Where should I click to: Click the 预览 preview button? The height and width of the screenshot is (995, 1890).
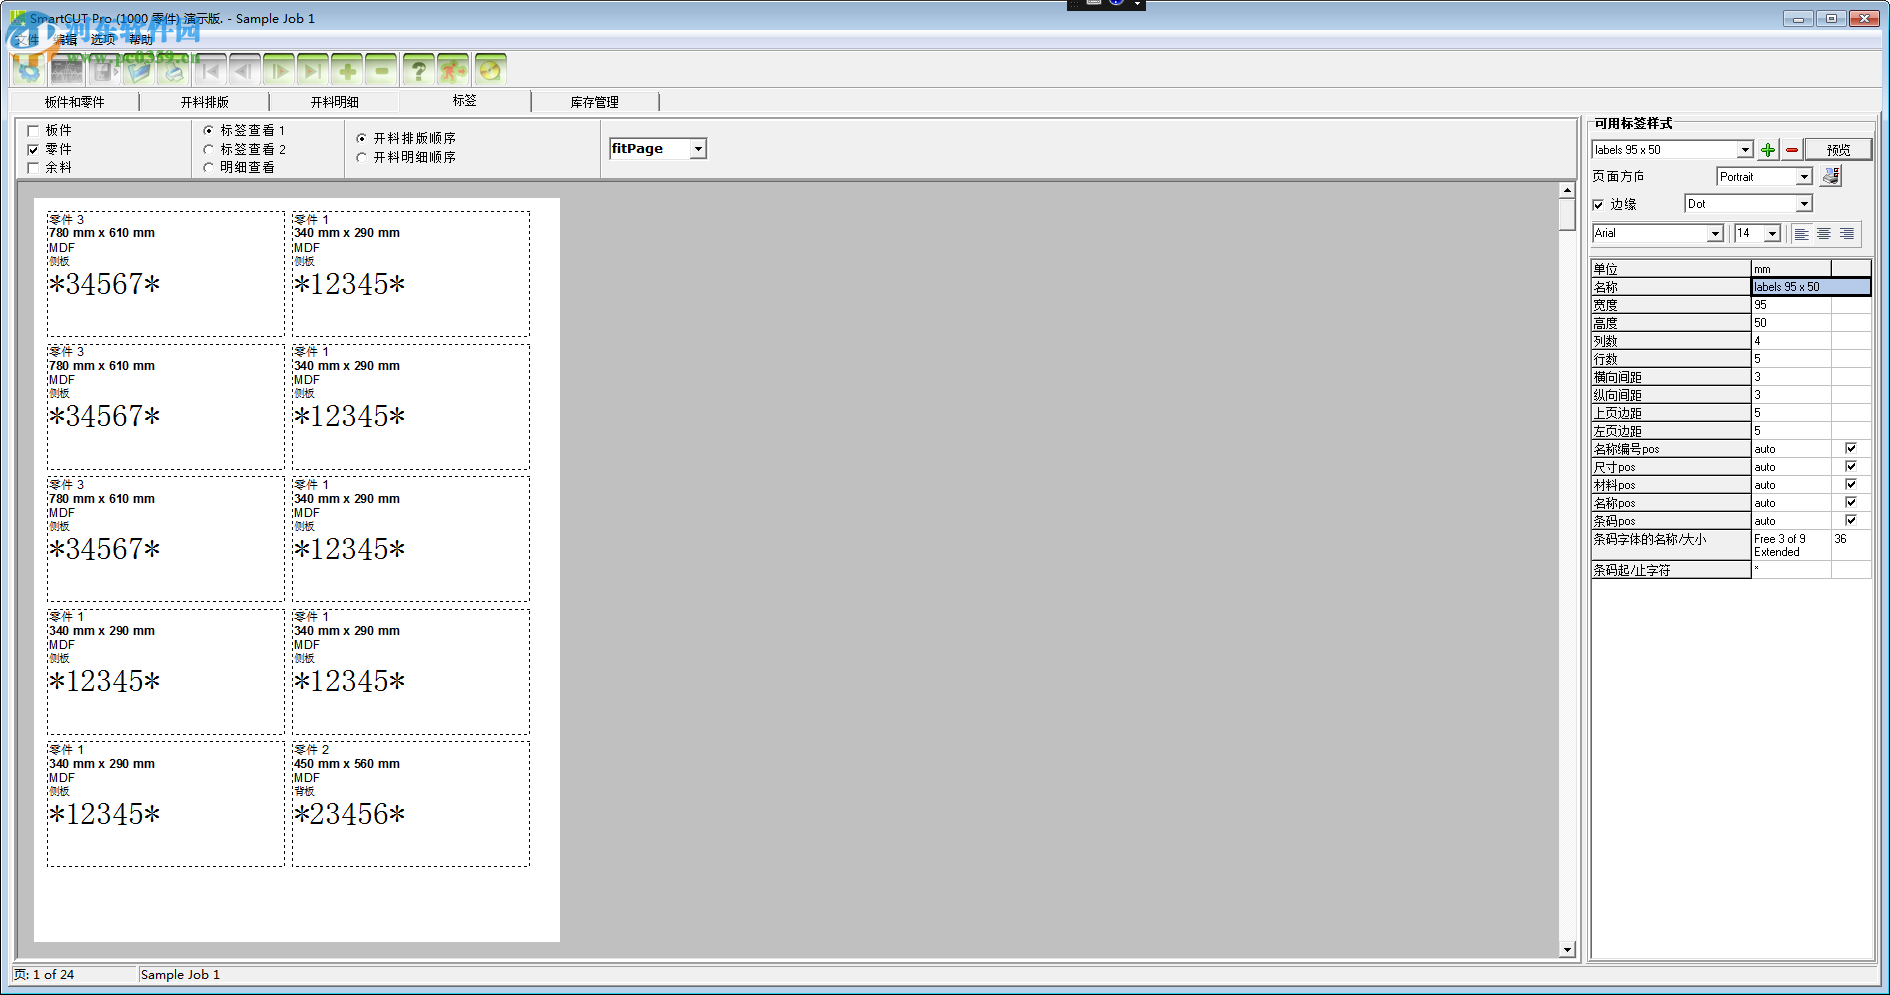tap(1838, 150)
